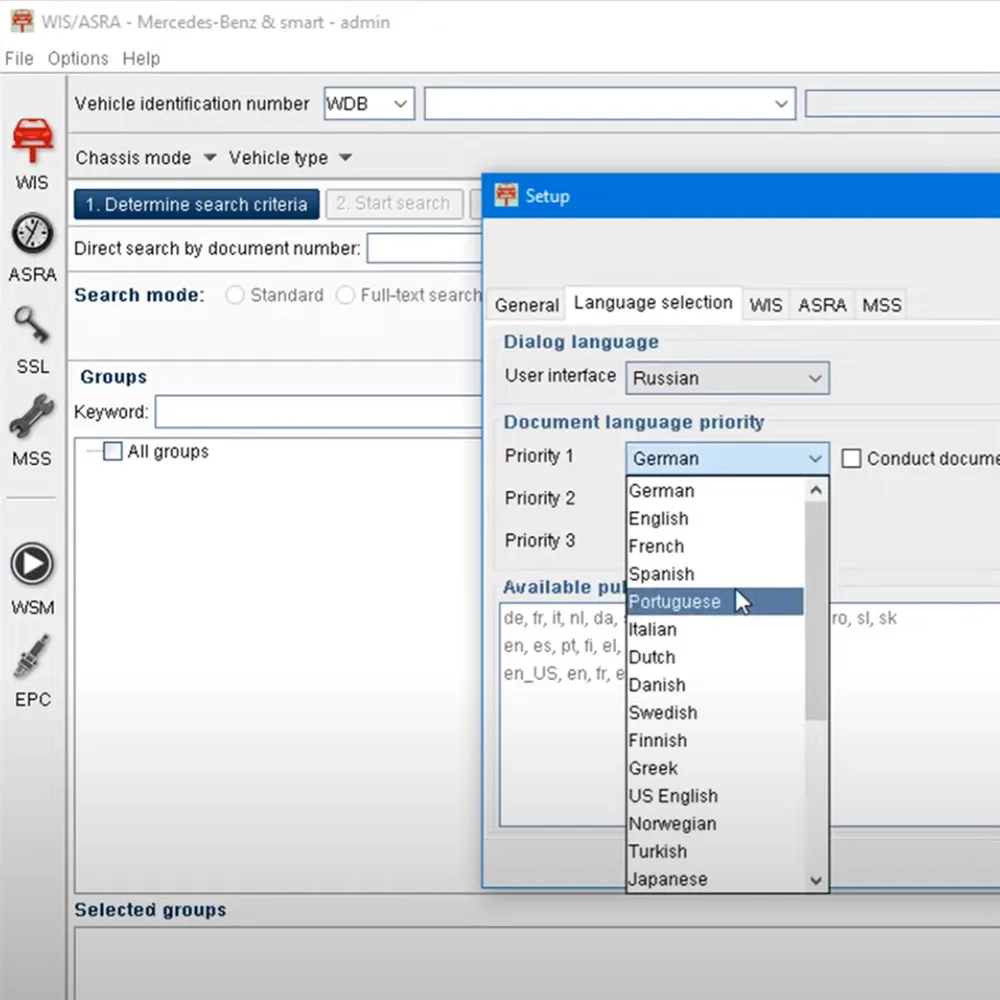
Task: Click the direct document number search field
Action: pyautogui.click(x=424, y=248)
